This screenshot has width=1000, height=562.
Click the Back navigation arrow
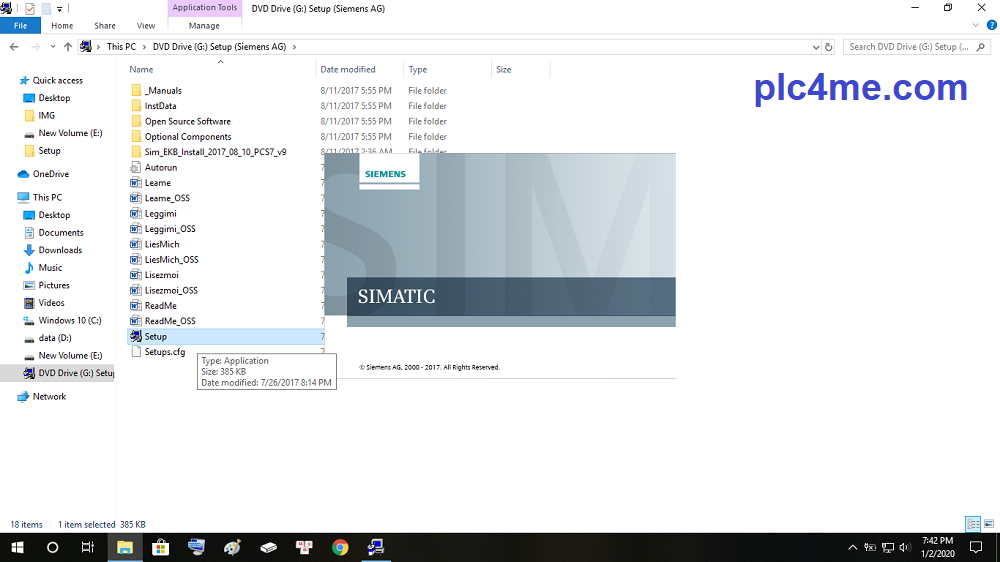click(14, 47)
